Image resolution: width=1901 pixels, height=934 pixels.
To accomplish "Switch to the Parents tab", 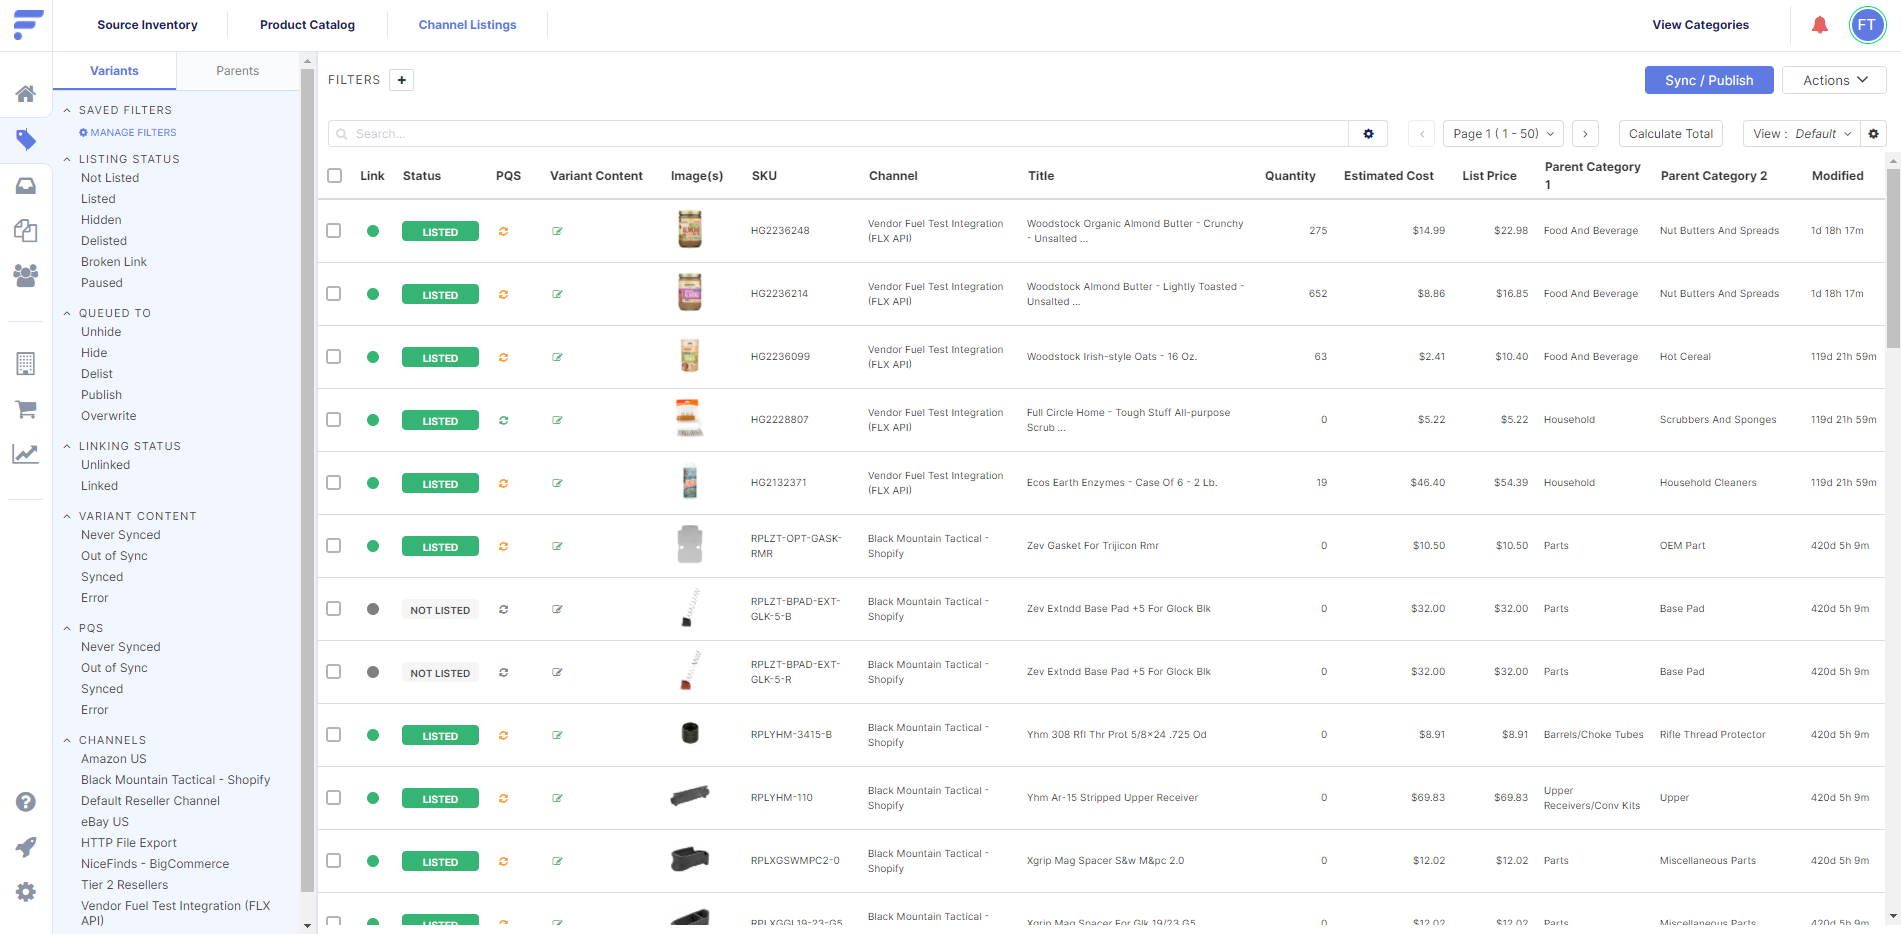I will pyautogui.click(x=237, y=70).
